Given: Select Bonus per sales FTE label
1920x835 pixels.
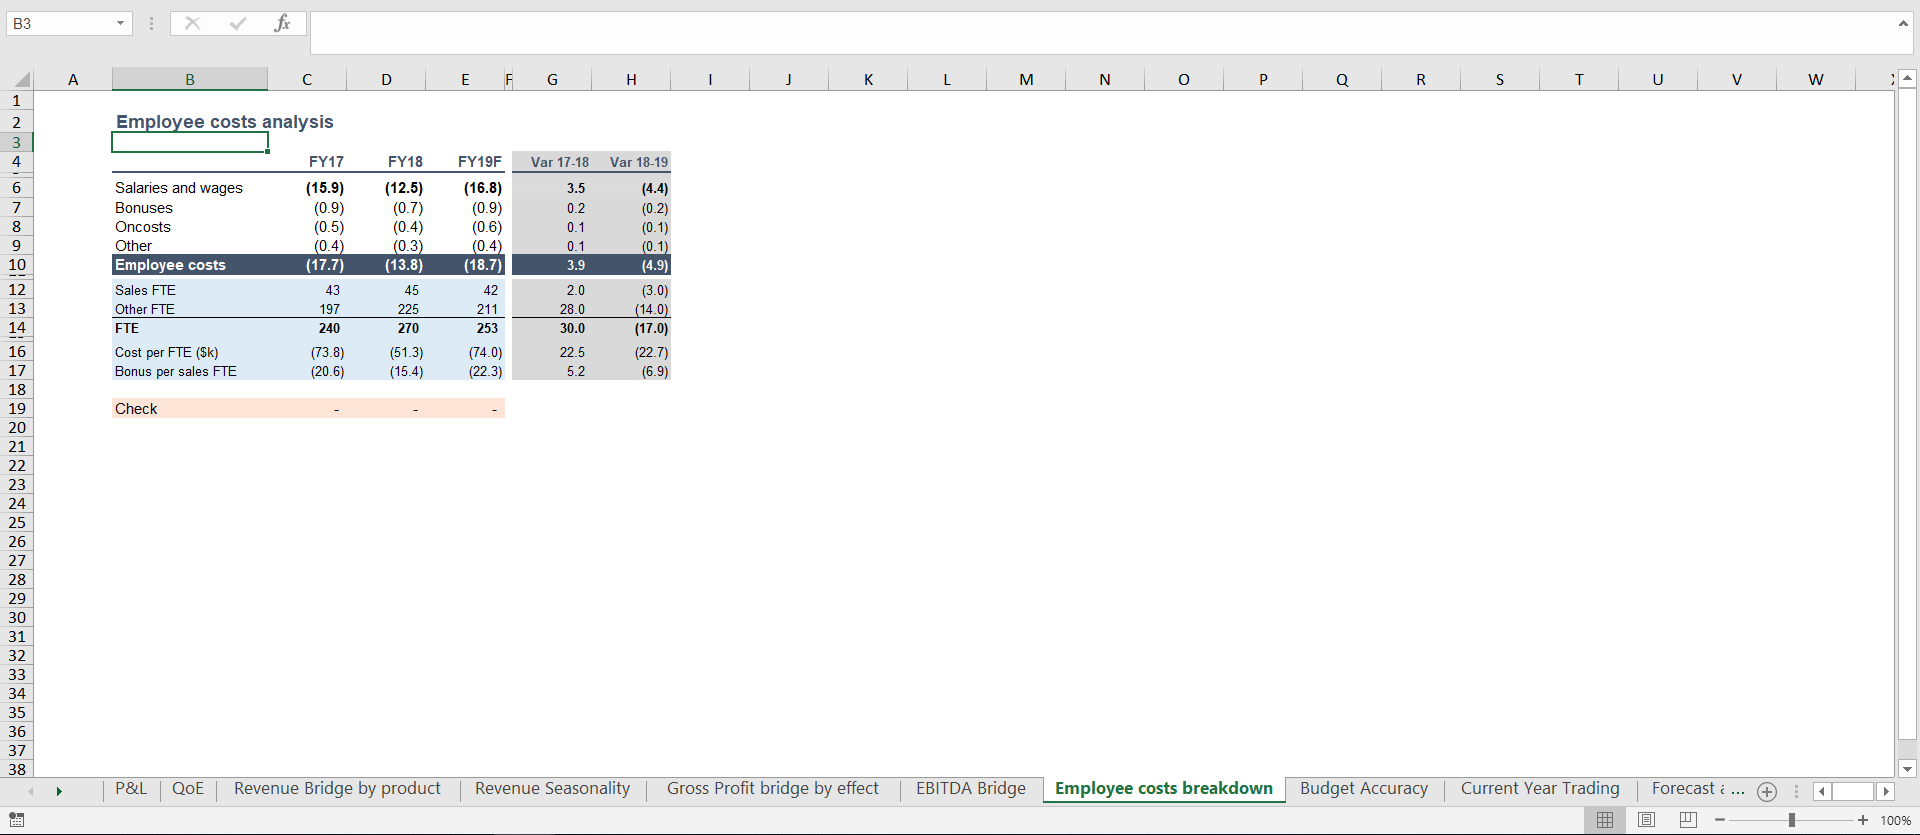Looking at the screenshot, I should click(176, 371).
